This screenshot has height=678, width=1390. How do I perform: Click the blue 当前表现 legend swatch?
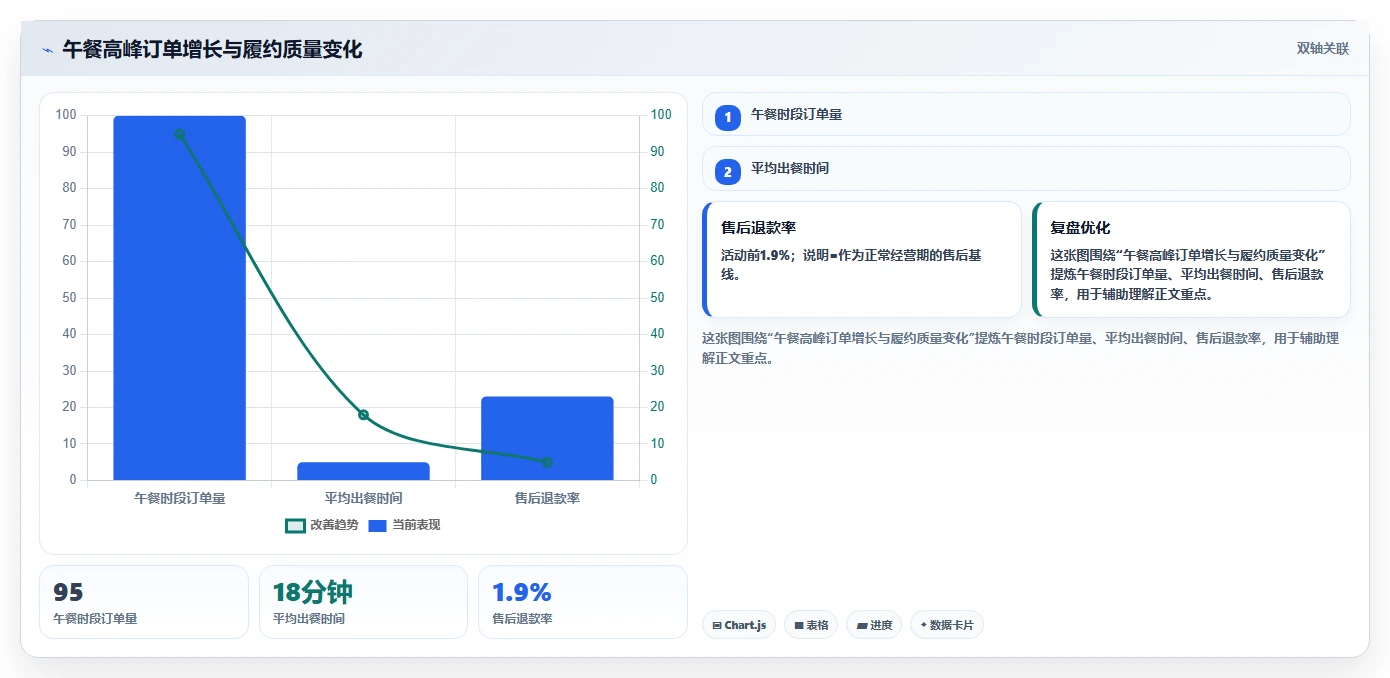coord(378,525)
